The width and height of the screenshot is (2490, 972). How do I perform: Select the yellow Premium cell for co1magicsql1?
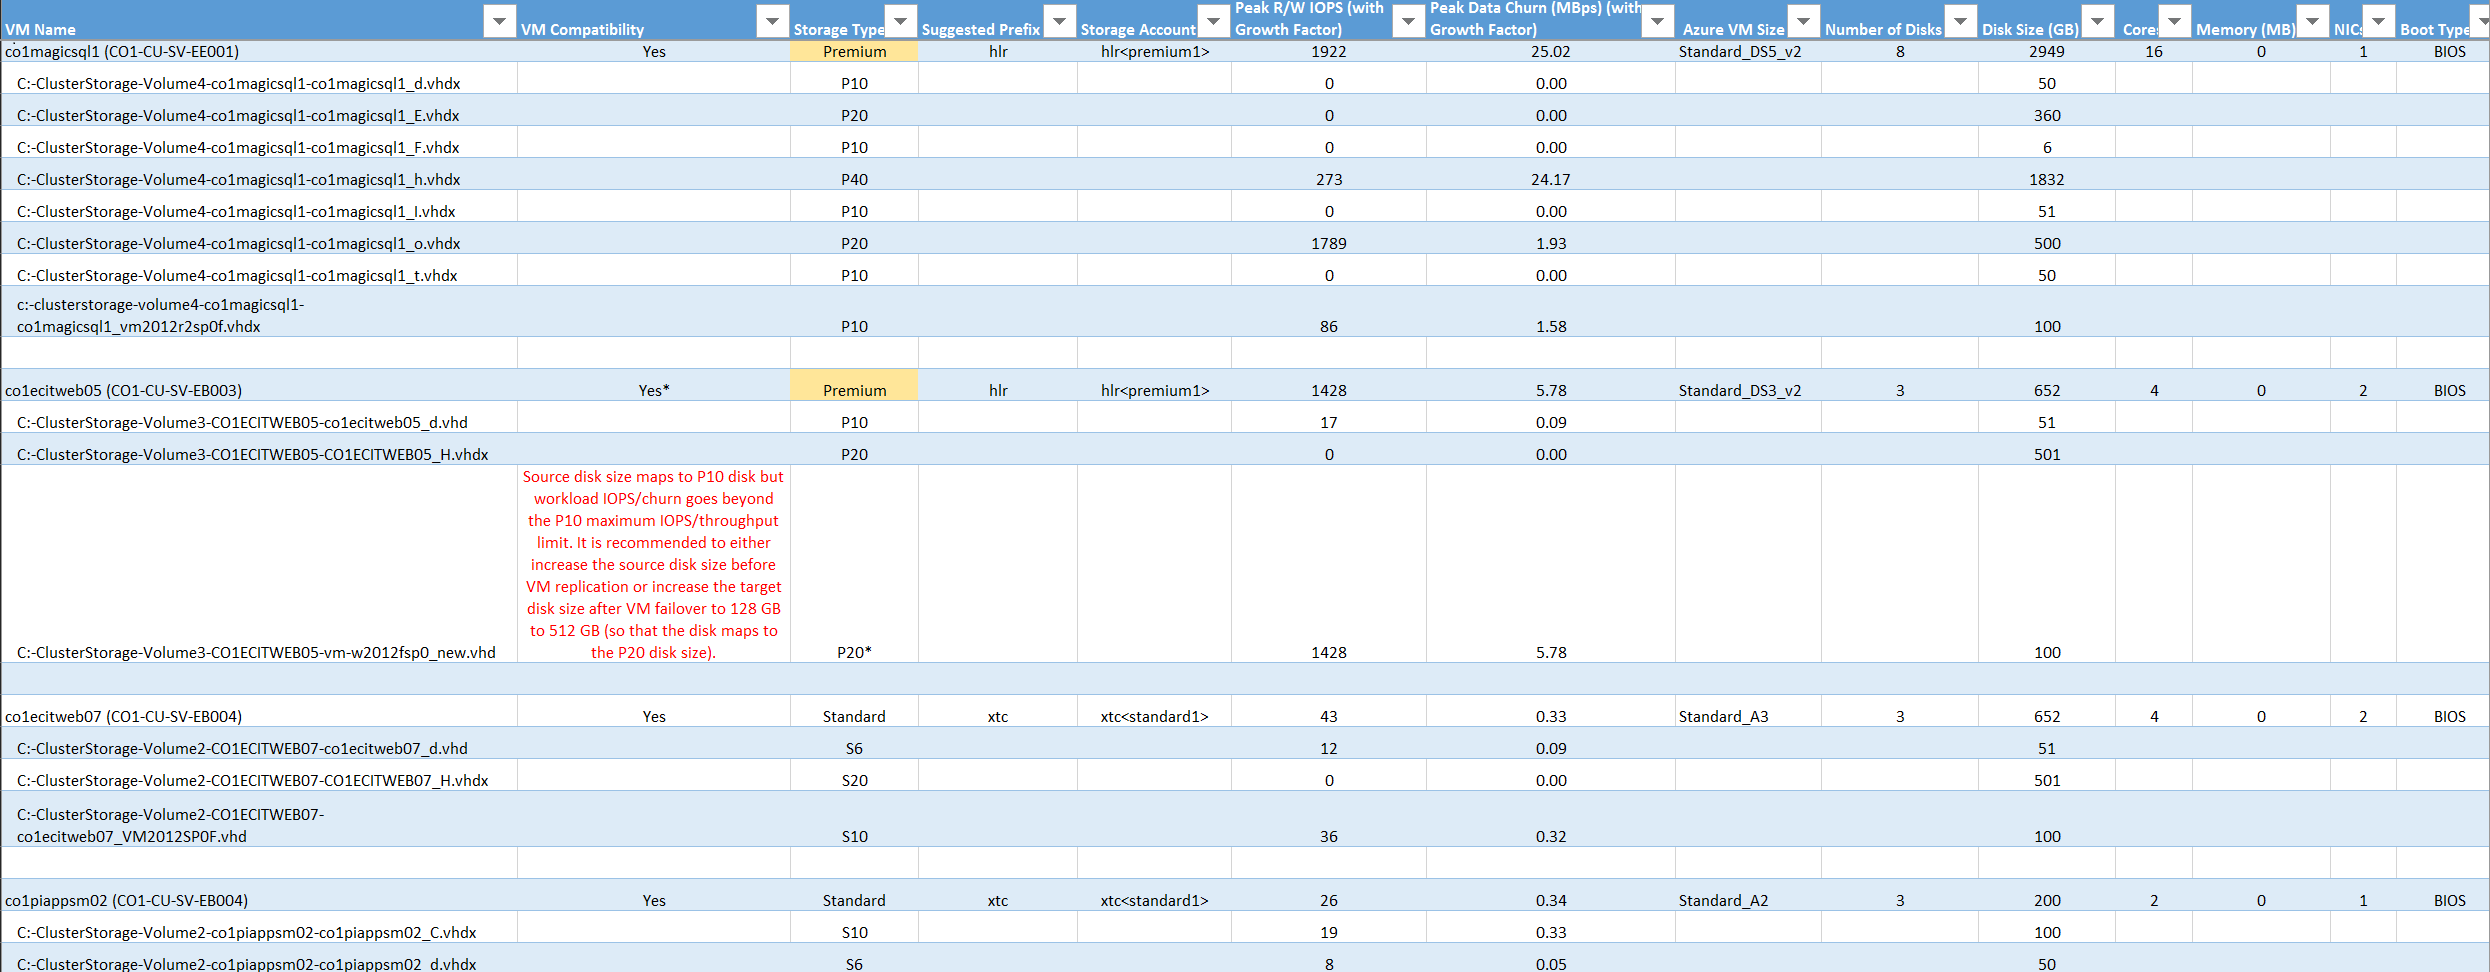click(x=854, y=52)
